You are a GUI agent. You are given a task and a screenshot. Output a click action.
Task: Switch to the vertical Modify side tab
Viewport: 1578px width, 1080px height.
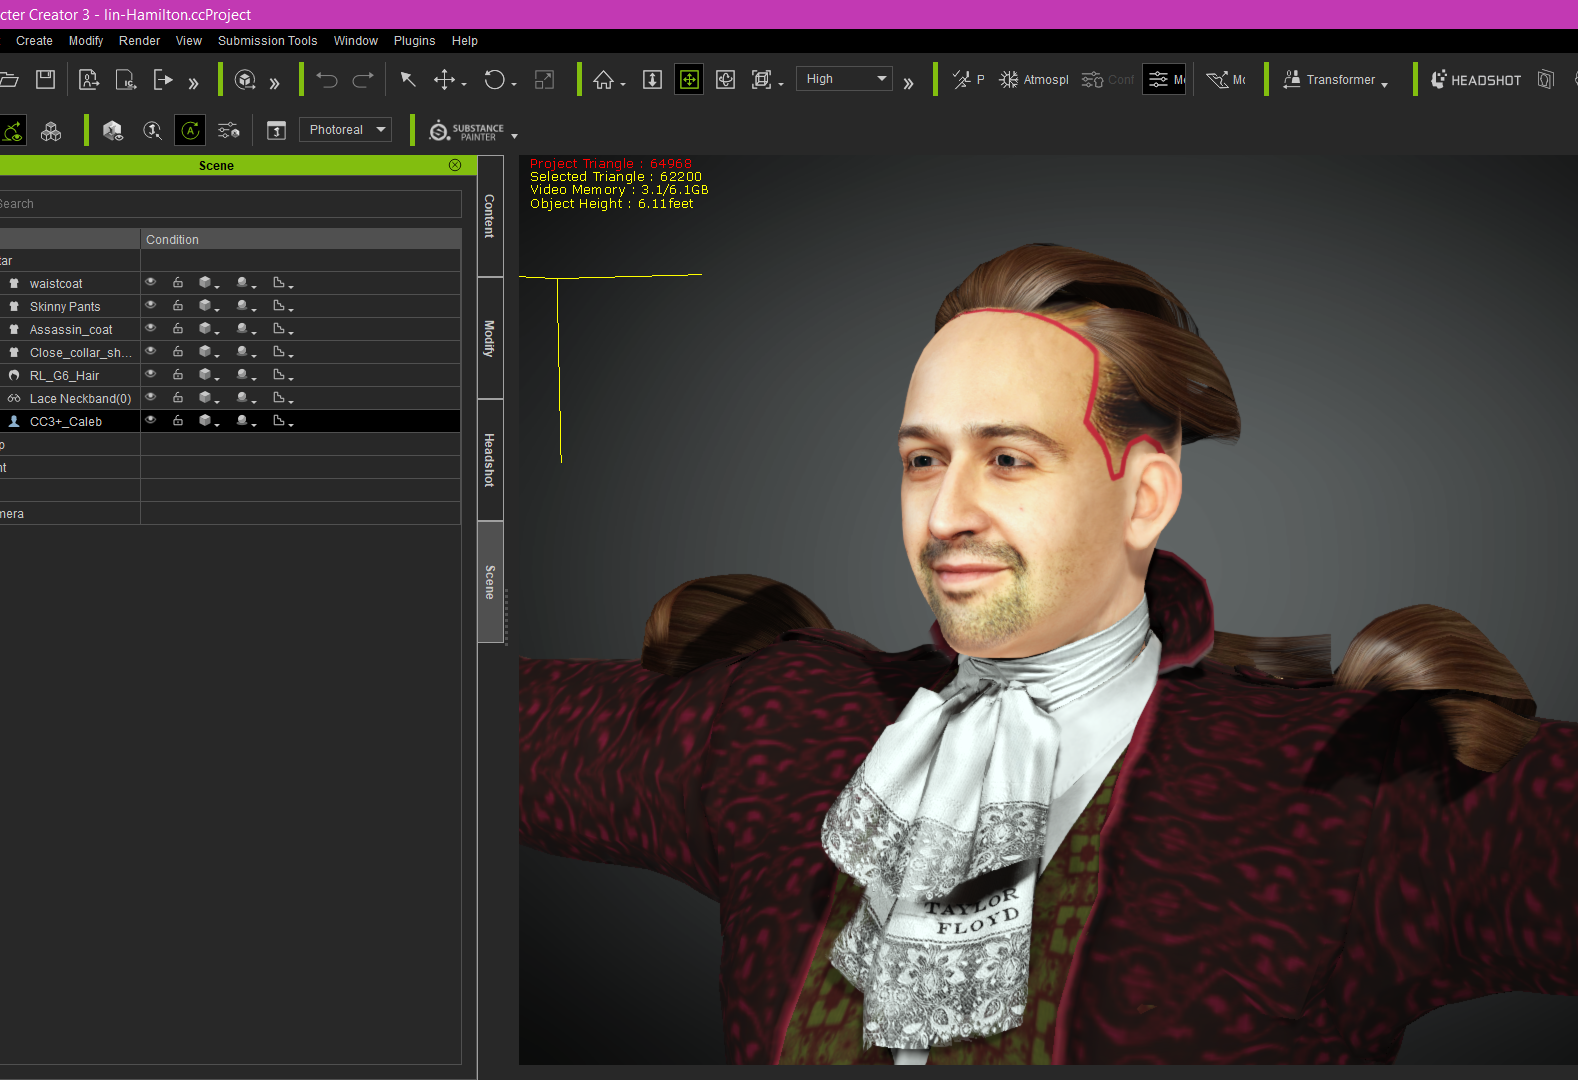[x=490, y=338]
